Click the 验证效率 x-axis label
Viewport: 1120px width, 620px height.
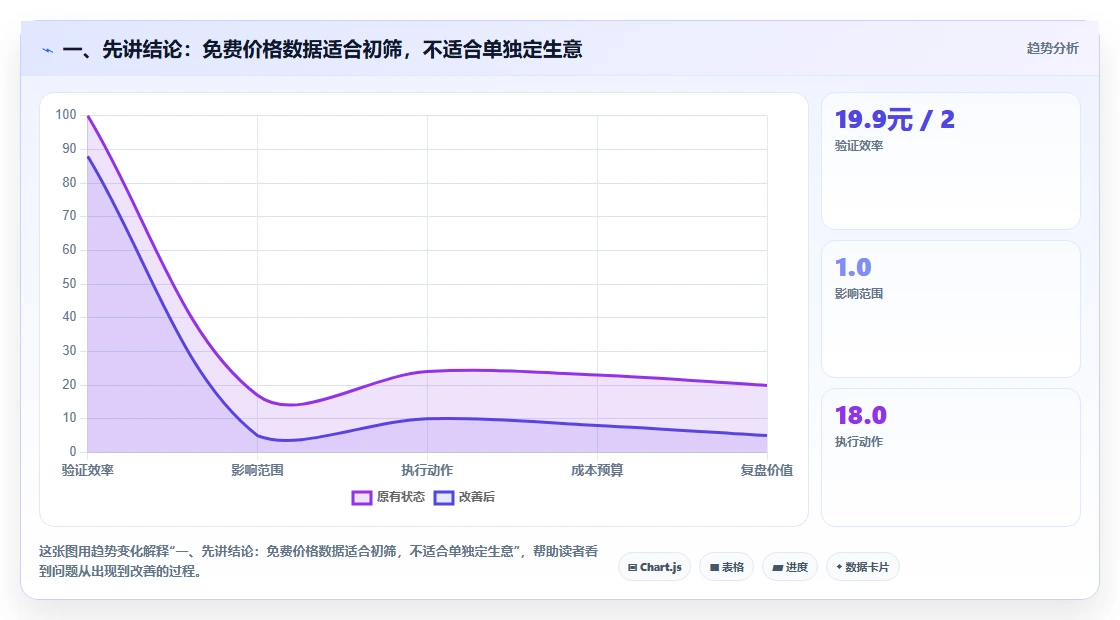pyautogui.click(x=88, y=470)
